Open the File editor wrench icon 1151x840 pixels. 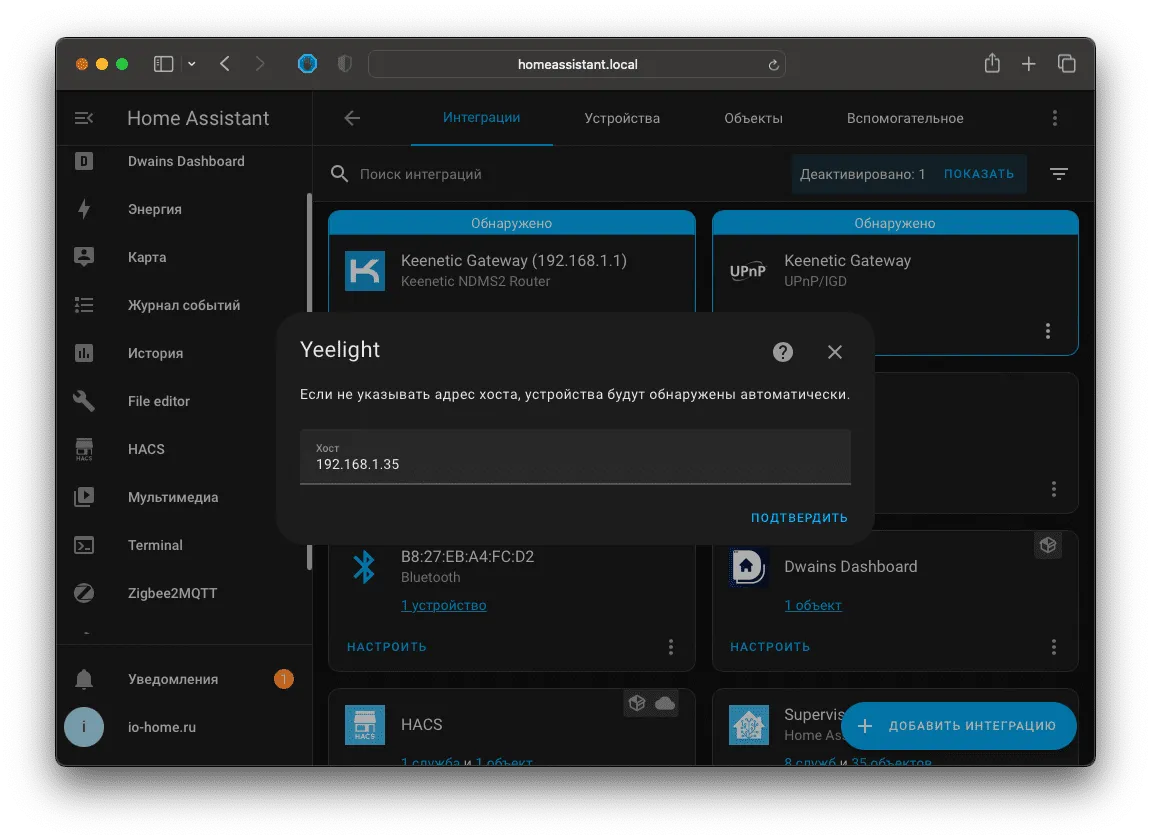tap(84, 401)
